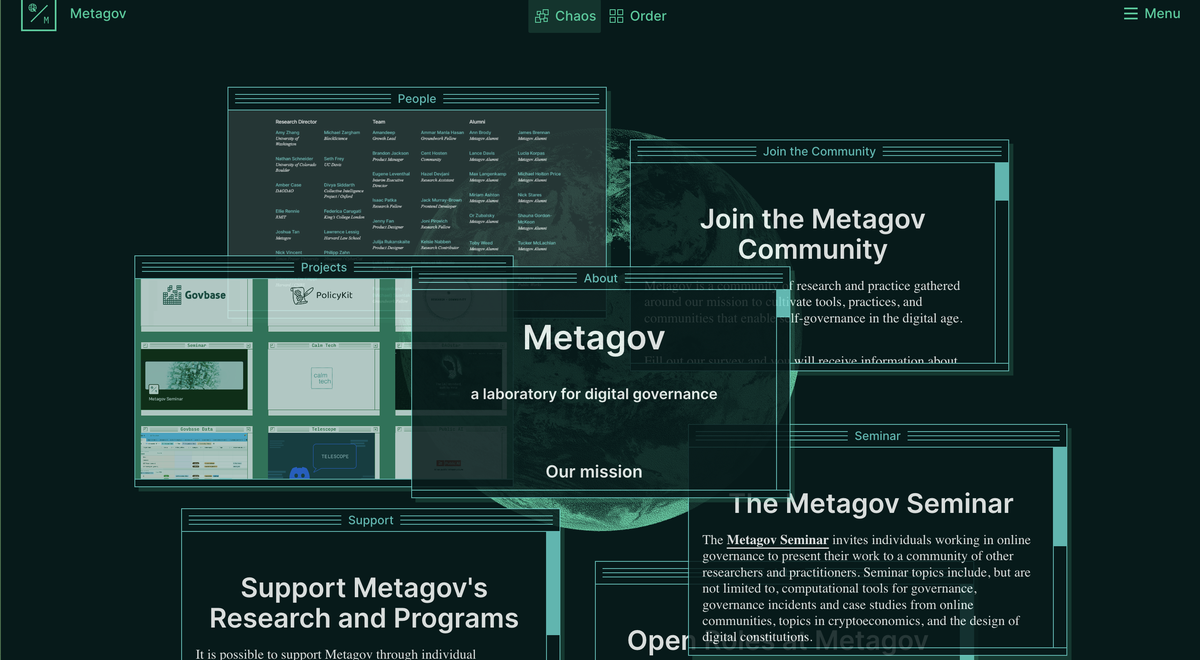Open Nathan Schneider's profile in People
This screenshot has width=1200, height=660.
(294, 159)
